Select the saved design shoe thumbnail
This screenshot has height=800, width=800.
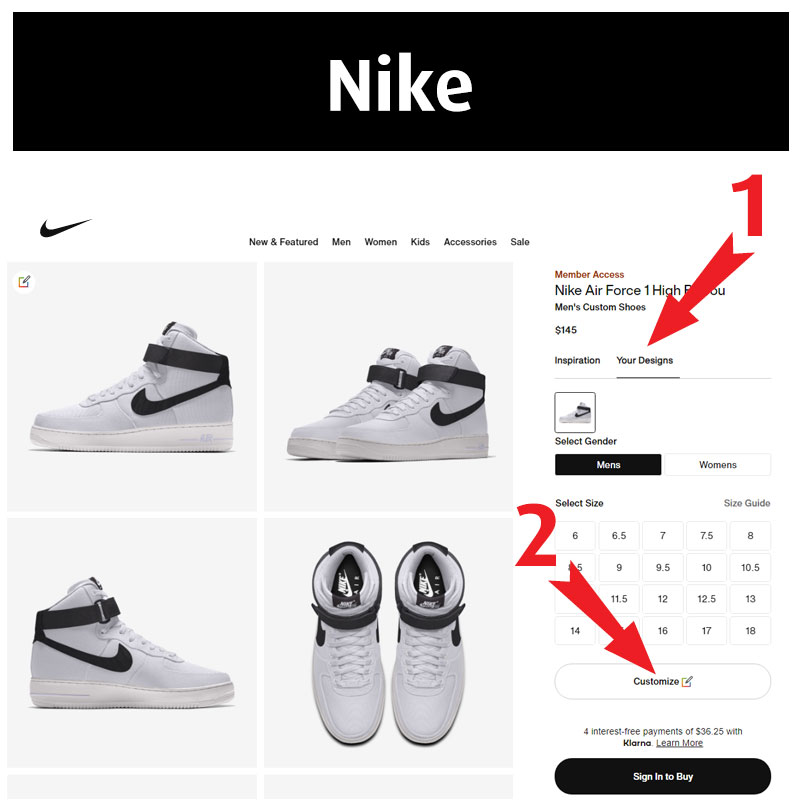pyautogui.click(x=574, y=412)
